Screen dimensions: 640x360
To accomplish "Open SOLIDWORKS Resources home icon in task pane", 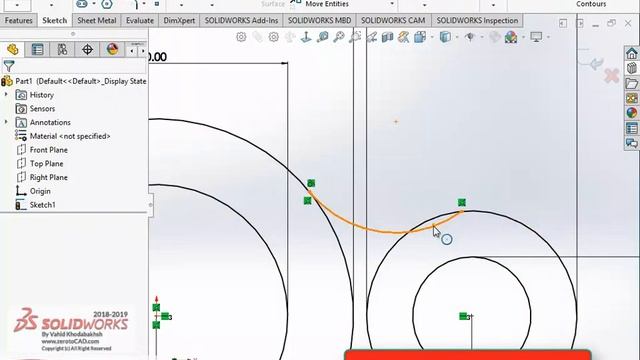I will [632, 53].
